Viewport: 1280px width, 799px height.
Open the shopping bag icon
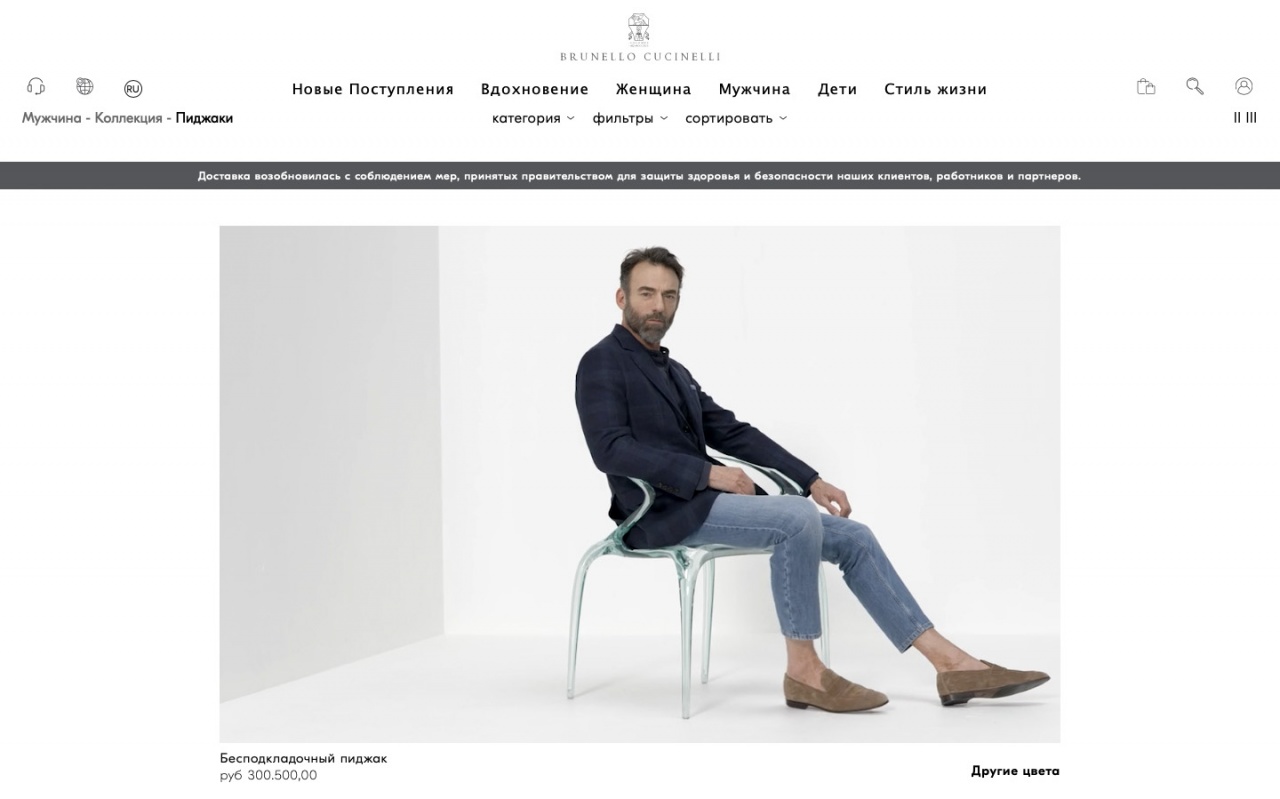(x=1146, y=87)
